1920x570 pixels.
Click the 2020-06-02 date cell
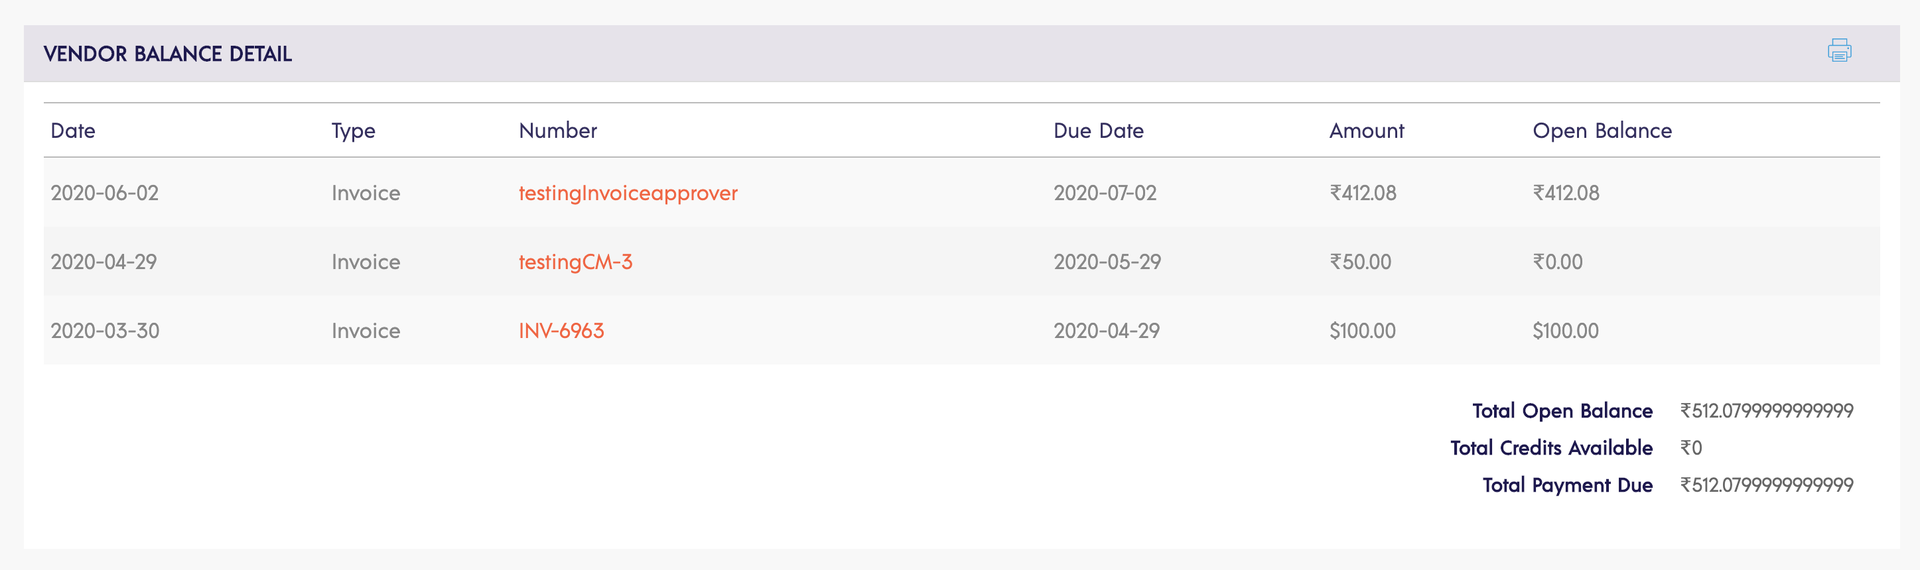click(x=105, y=193)
